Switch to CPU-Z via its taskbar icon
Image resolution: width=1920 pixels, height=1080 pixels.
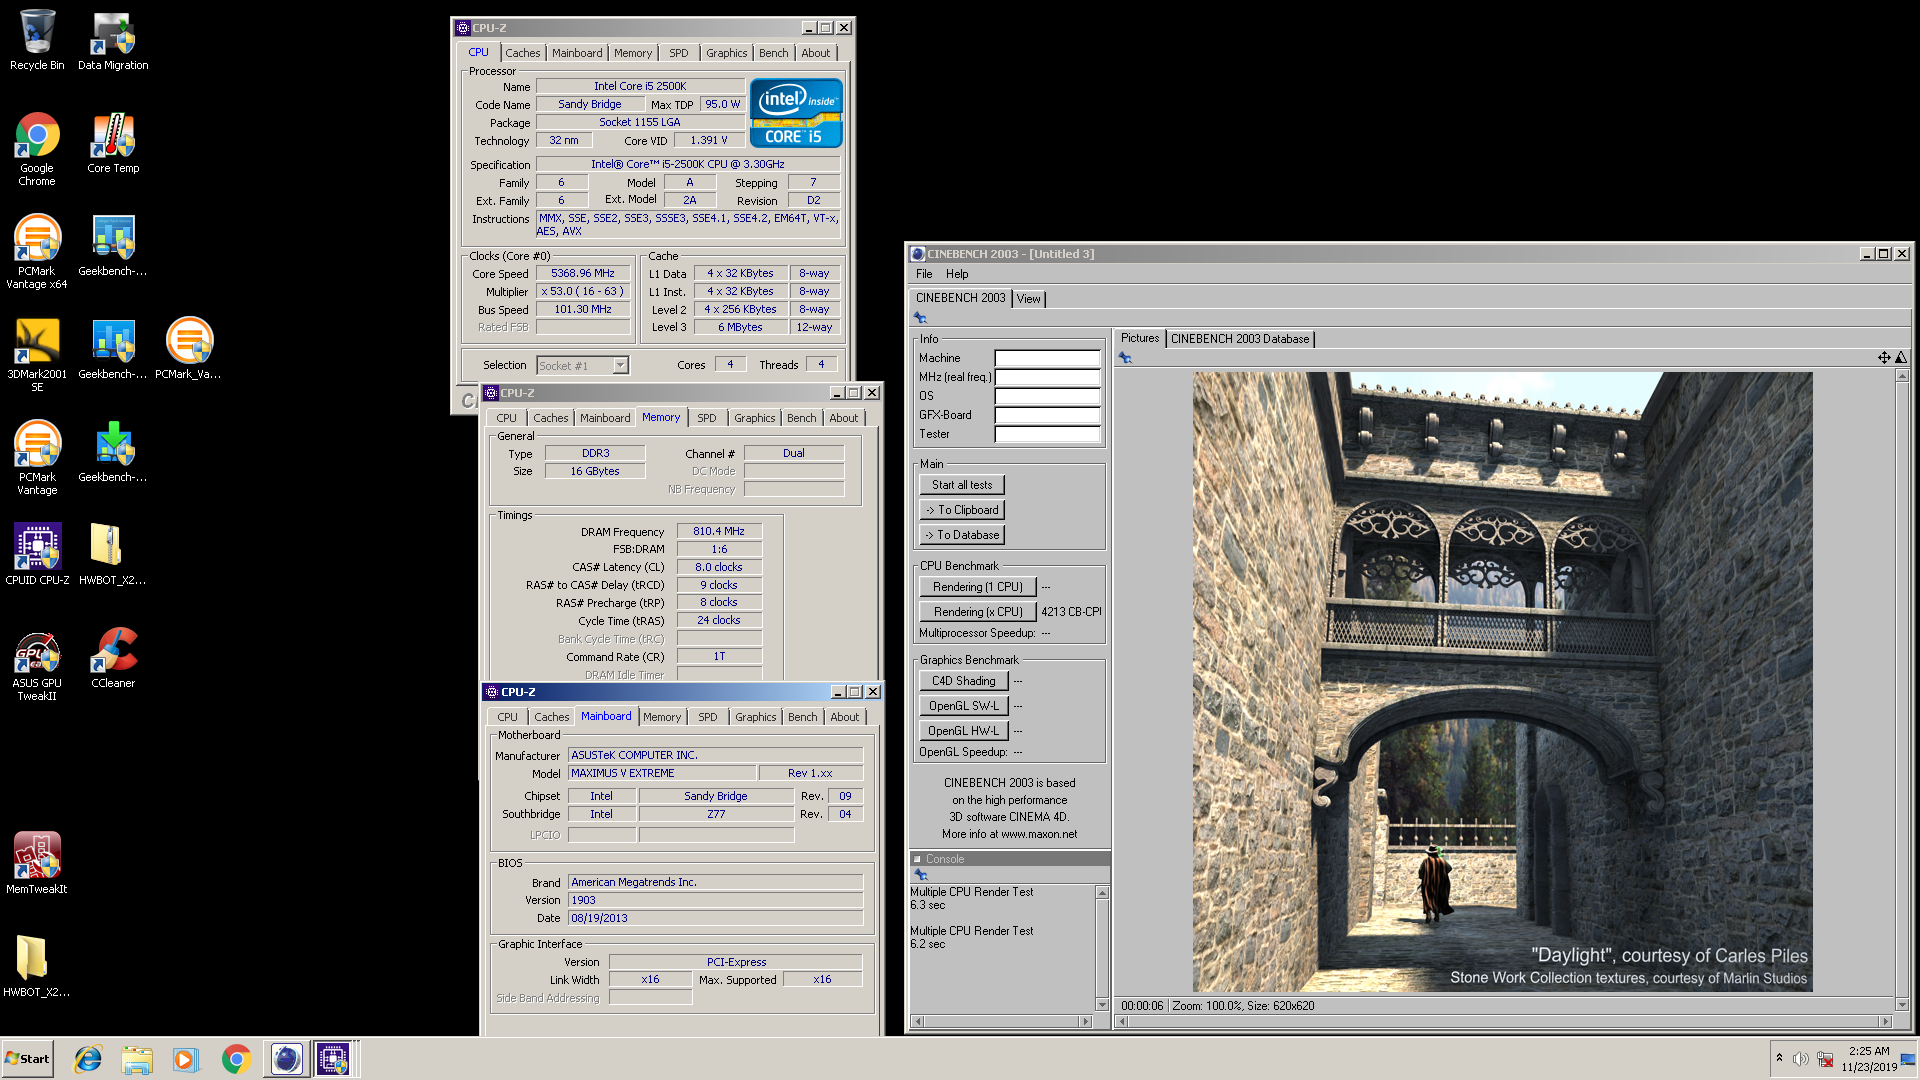pyautogui.click(x=333, y=1059)
